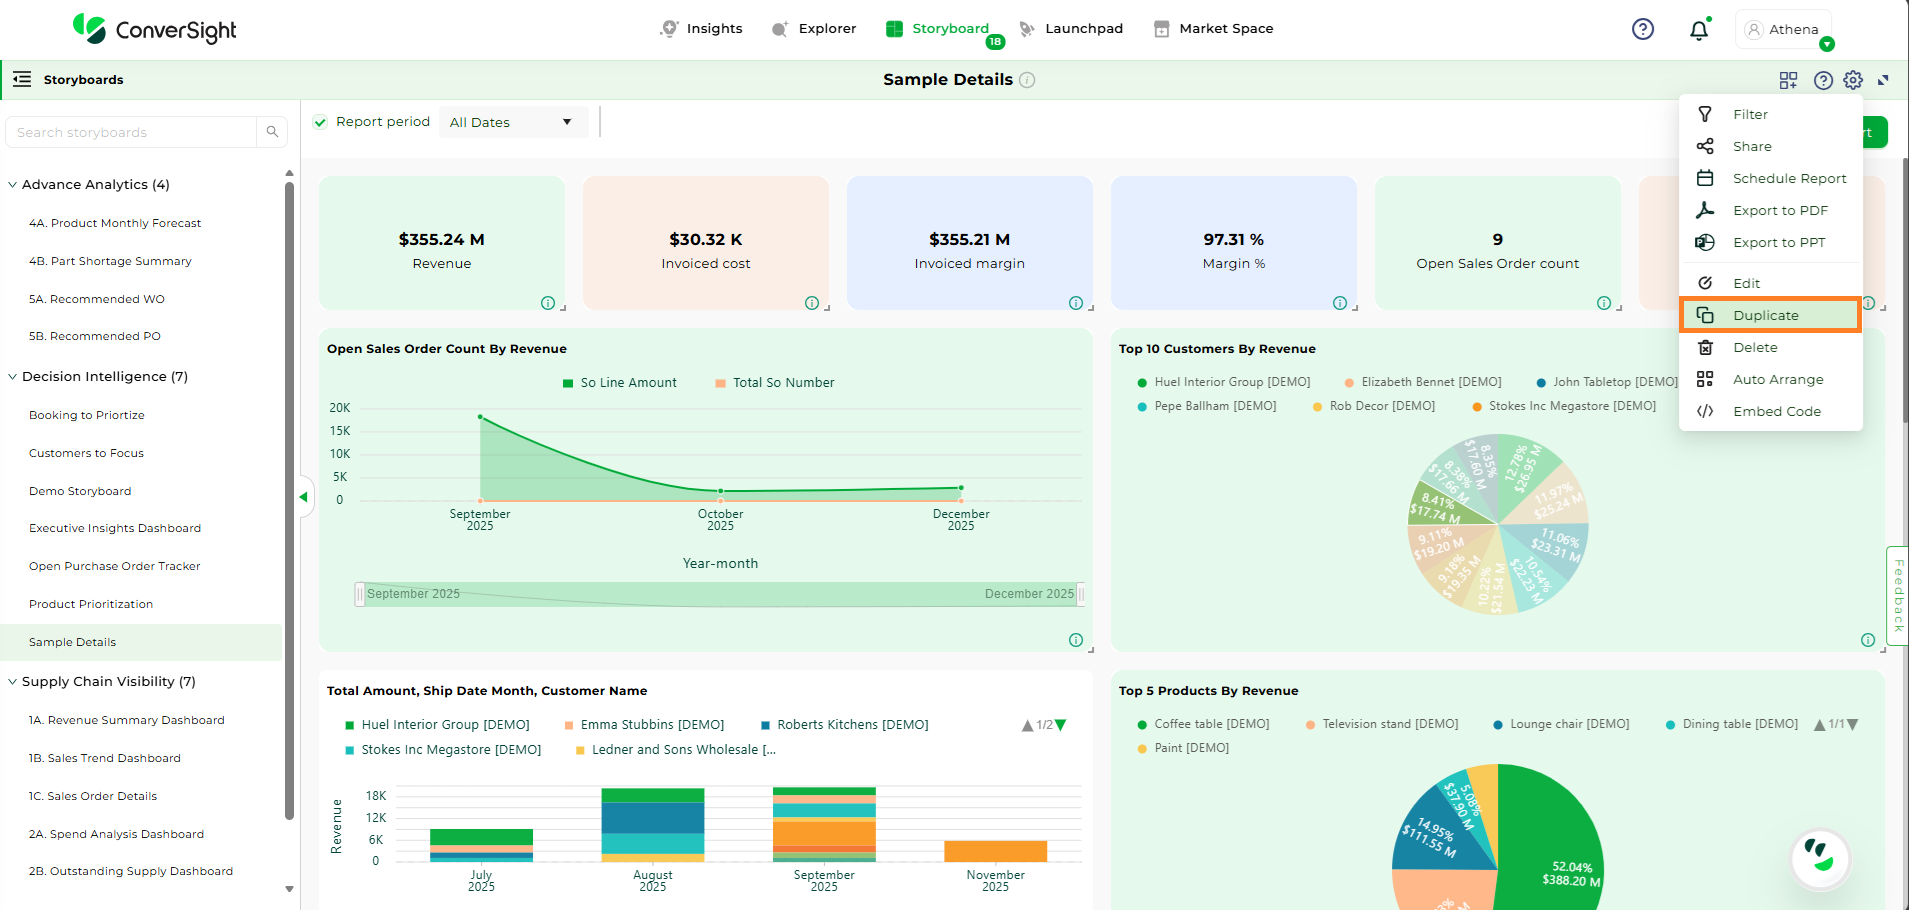Toggle the Storyboards sidebar menu icon
This screenshot has width=1909, height=910.
point(22,79)
